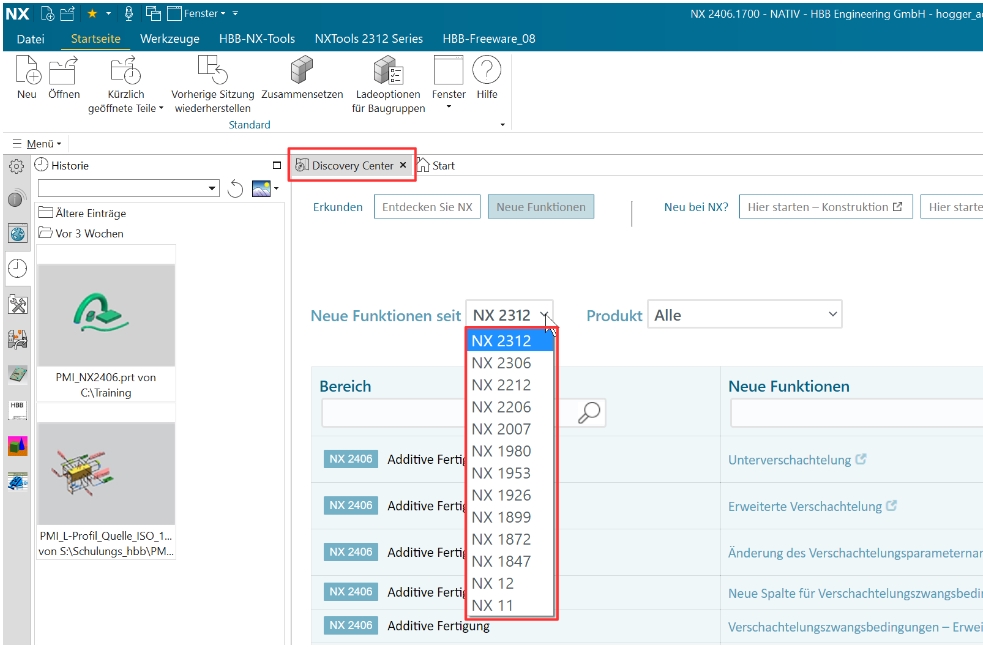Switch to NXTools 2312 Series tab
This screenshot has height=650, width=983.
tap(369, 39)
